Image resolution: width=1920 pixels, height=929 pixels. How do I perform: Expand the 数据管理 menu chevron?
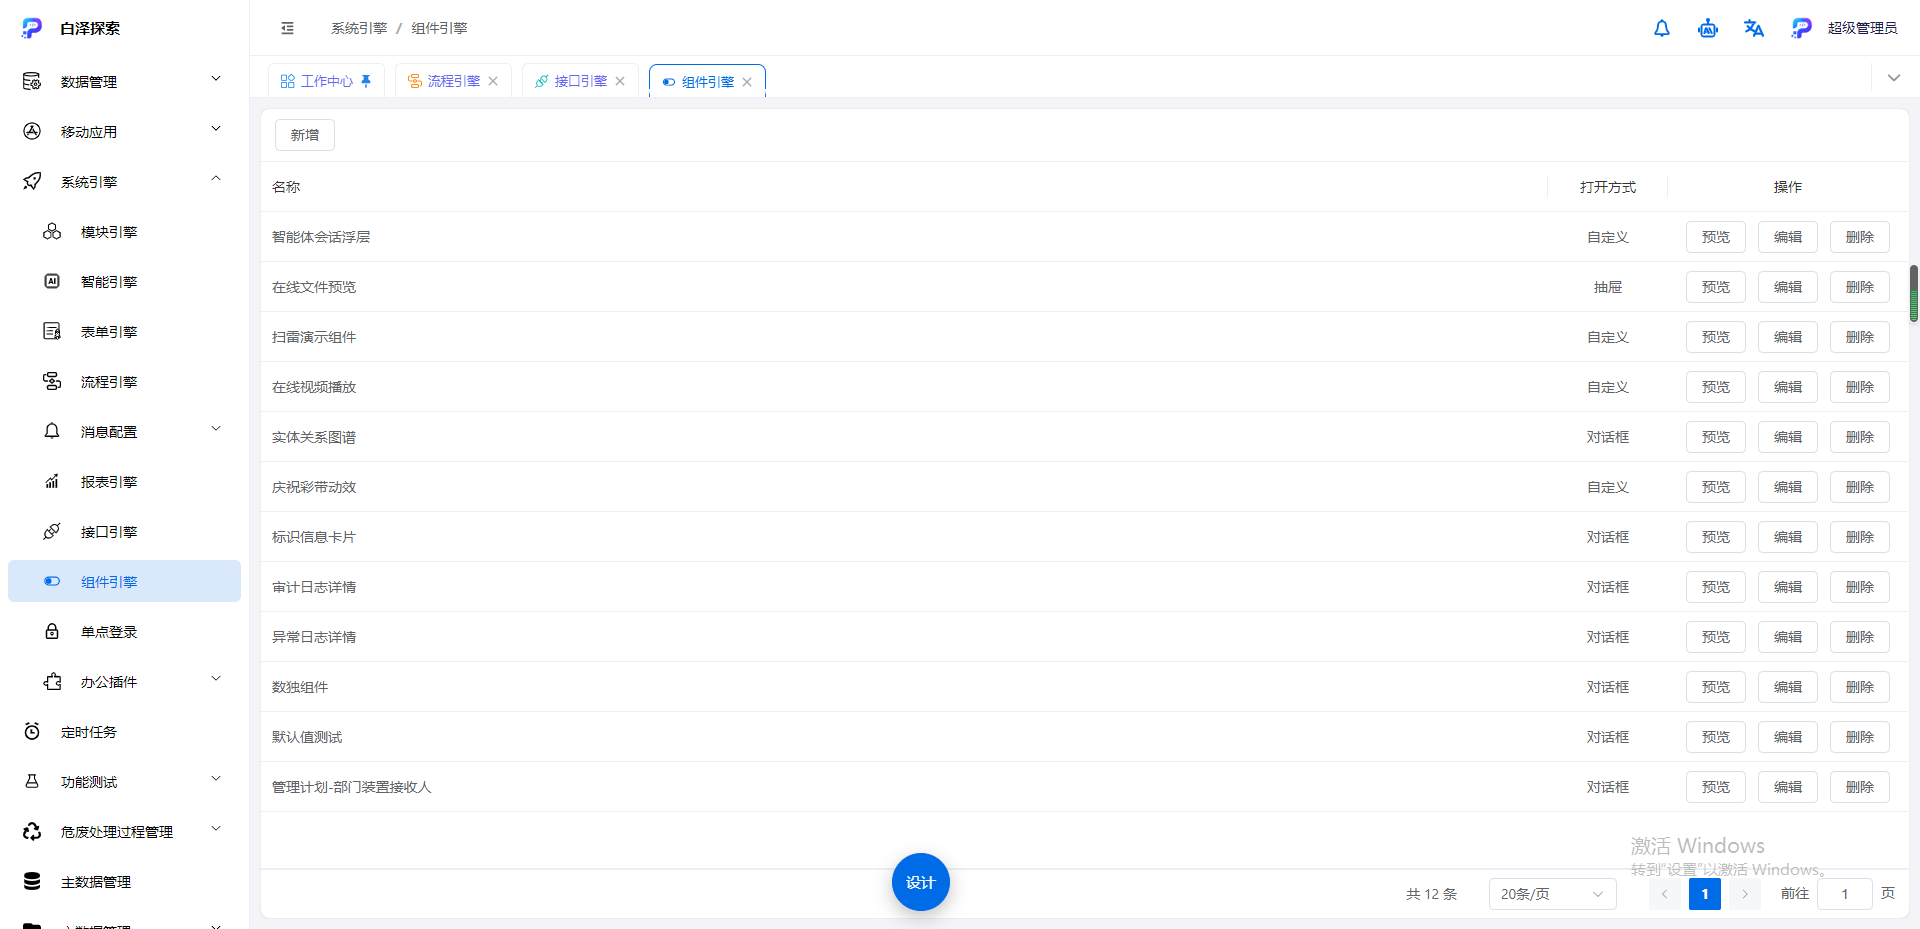click(216, 79)
